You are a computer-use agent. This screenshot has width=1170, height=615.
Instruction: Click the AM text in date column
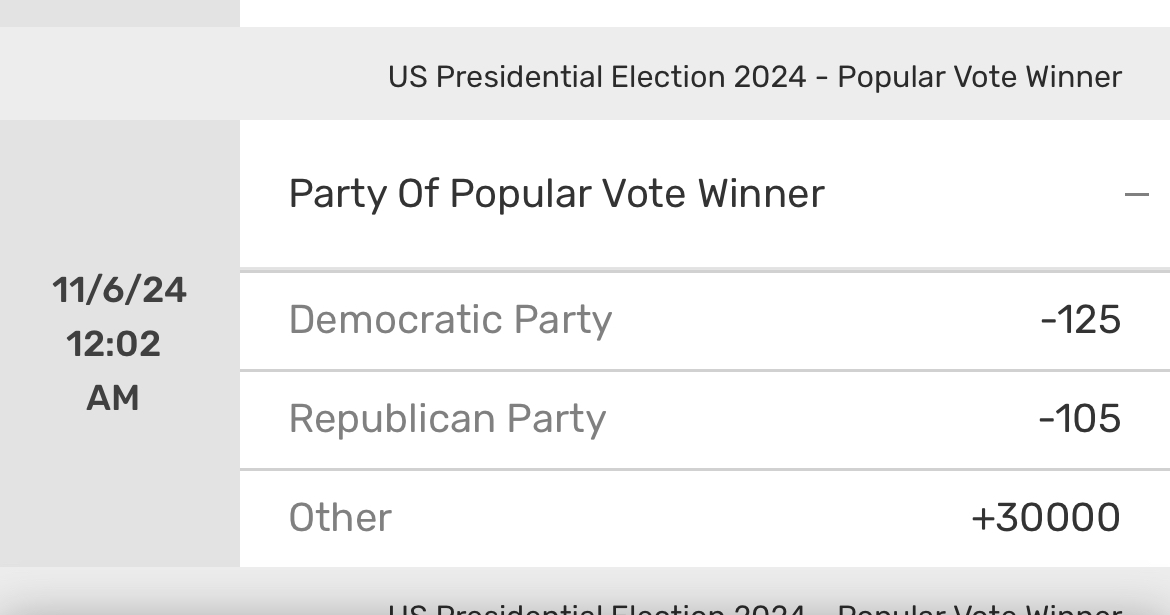tap(113, 398)
